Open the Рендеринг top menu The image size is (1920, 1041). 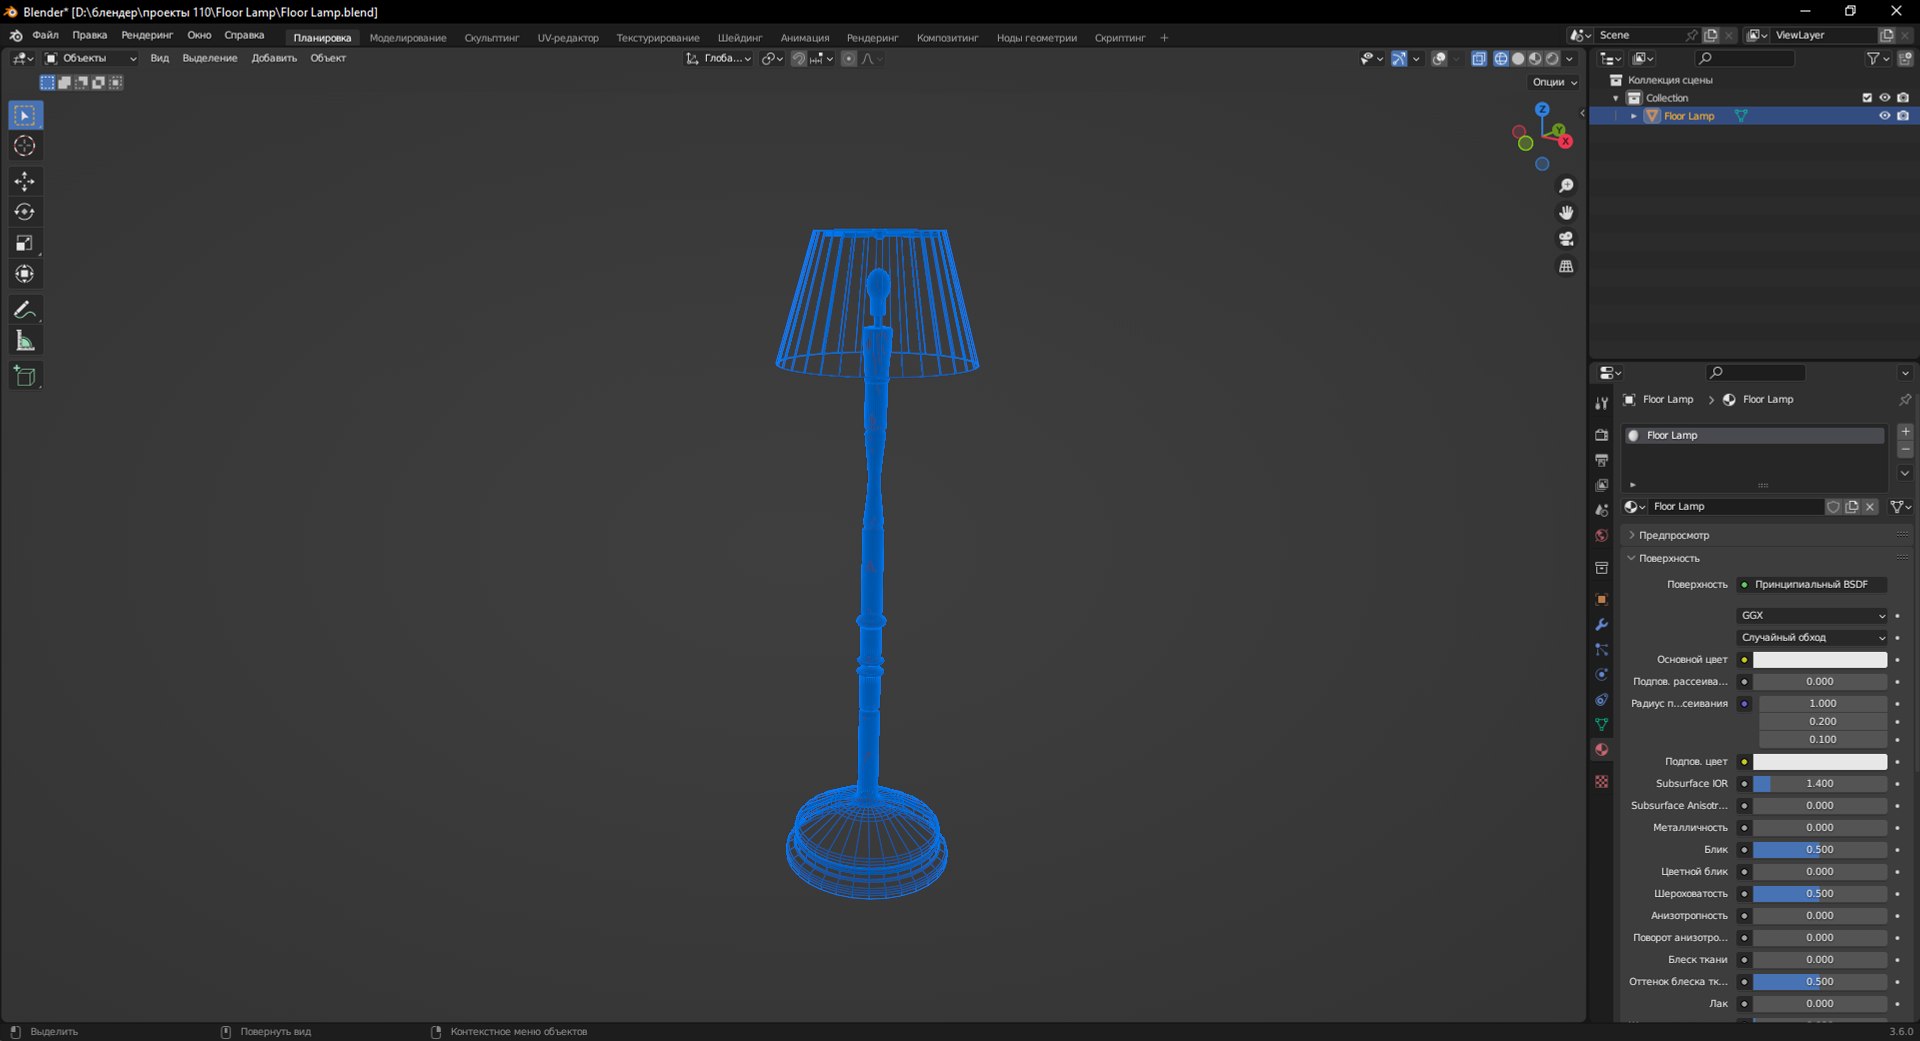147,35
